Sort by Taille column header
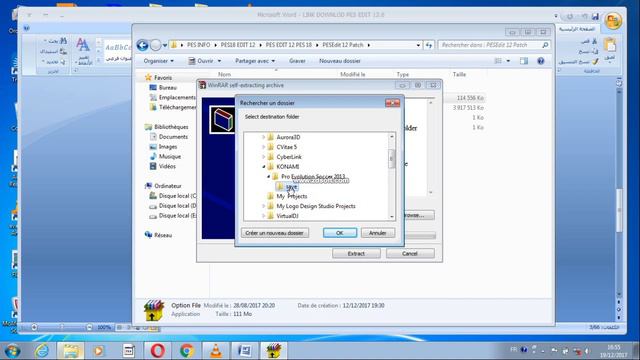The height and width of the screenshot is (360, 640). point(459,74)
